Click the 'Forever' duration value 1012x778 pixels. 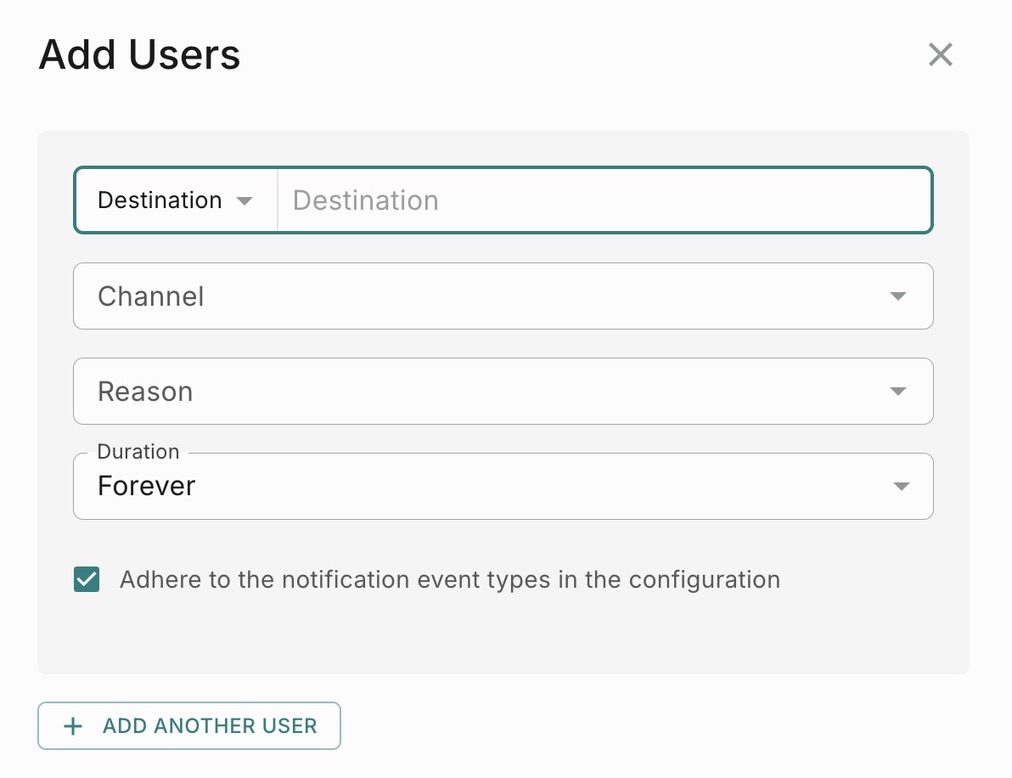(146, 487)
